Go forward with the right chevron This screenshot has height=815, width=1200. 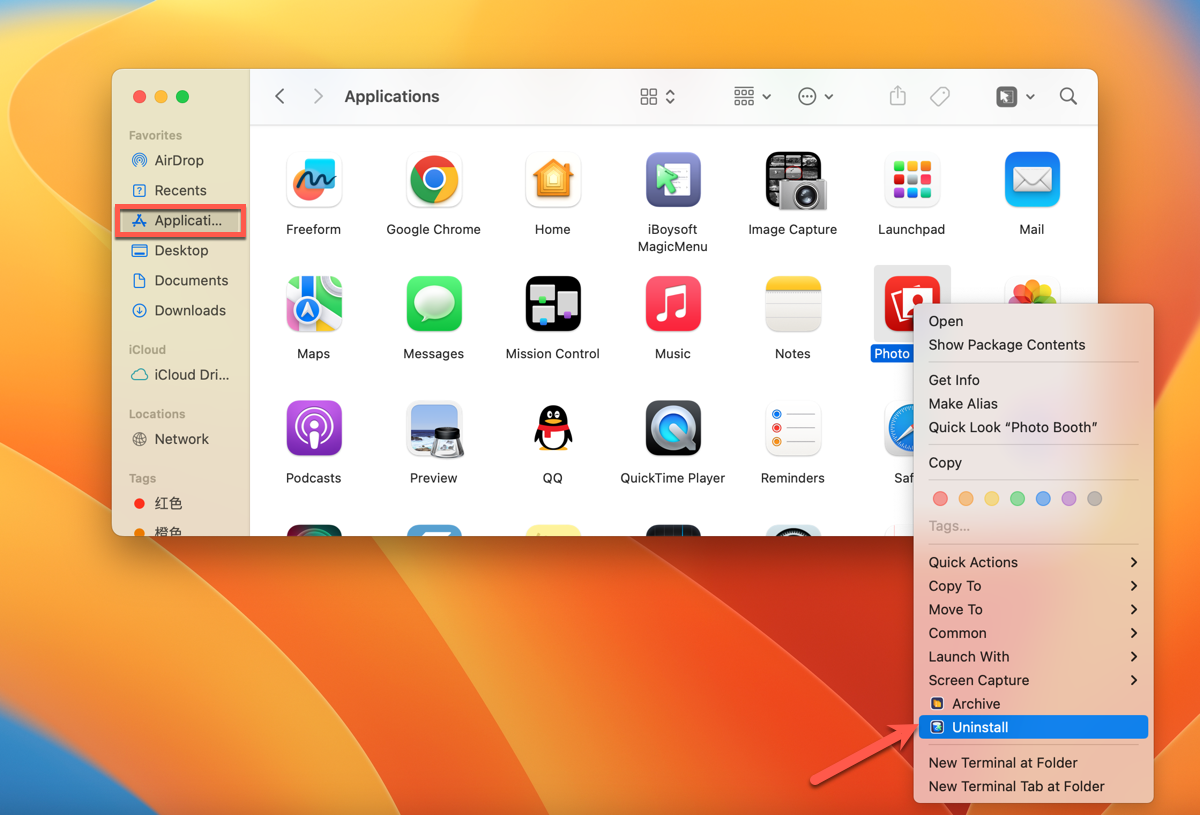[x=318, y=96]
